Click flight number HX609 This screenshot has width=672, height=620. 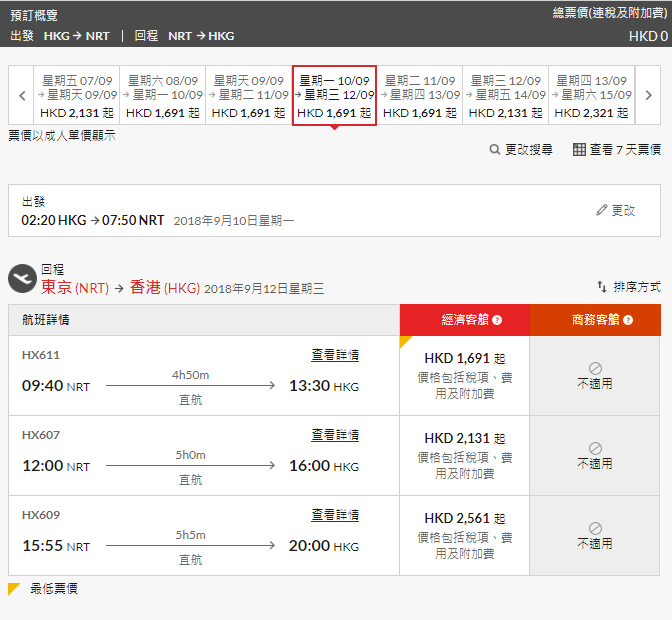41,515
